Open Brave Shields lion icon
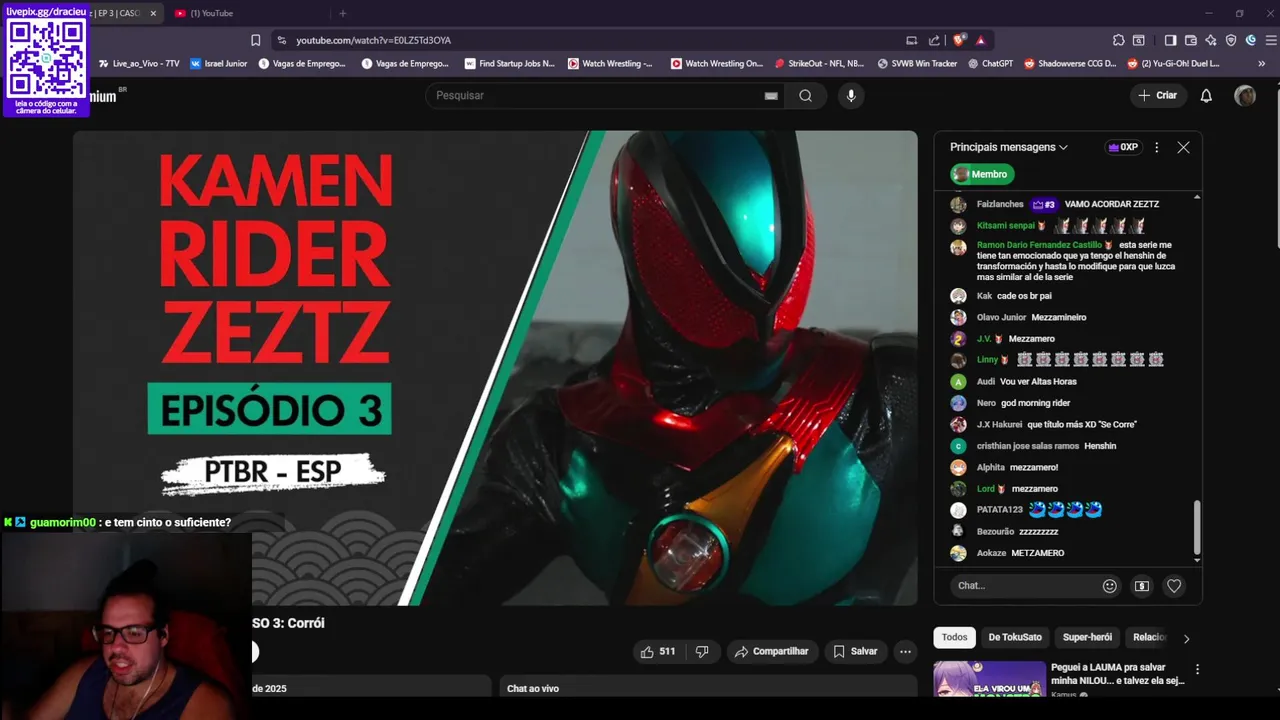1280x720 pixels. [x=960, y=40]
